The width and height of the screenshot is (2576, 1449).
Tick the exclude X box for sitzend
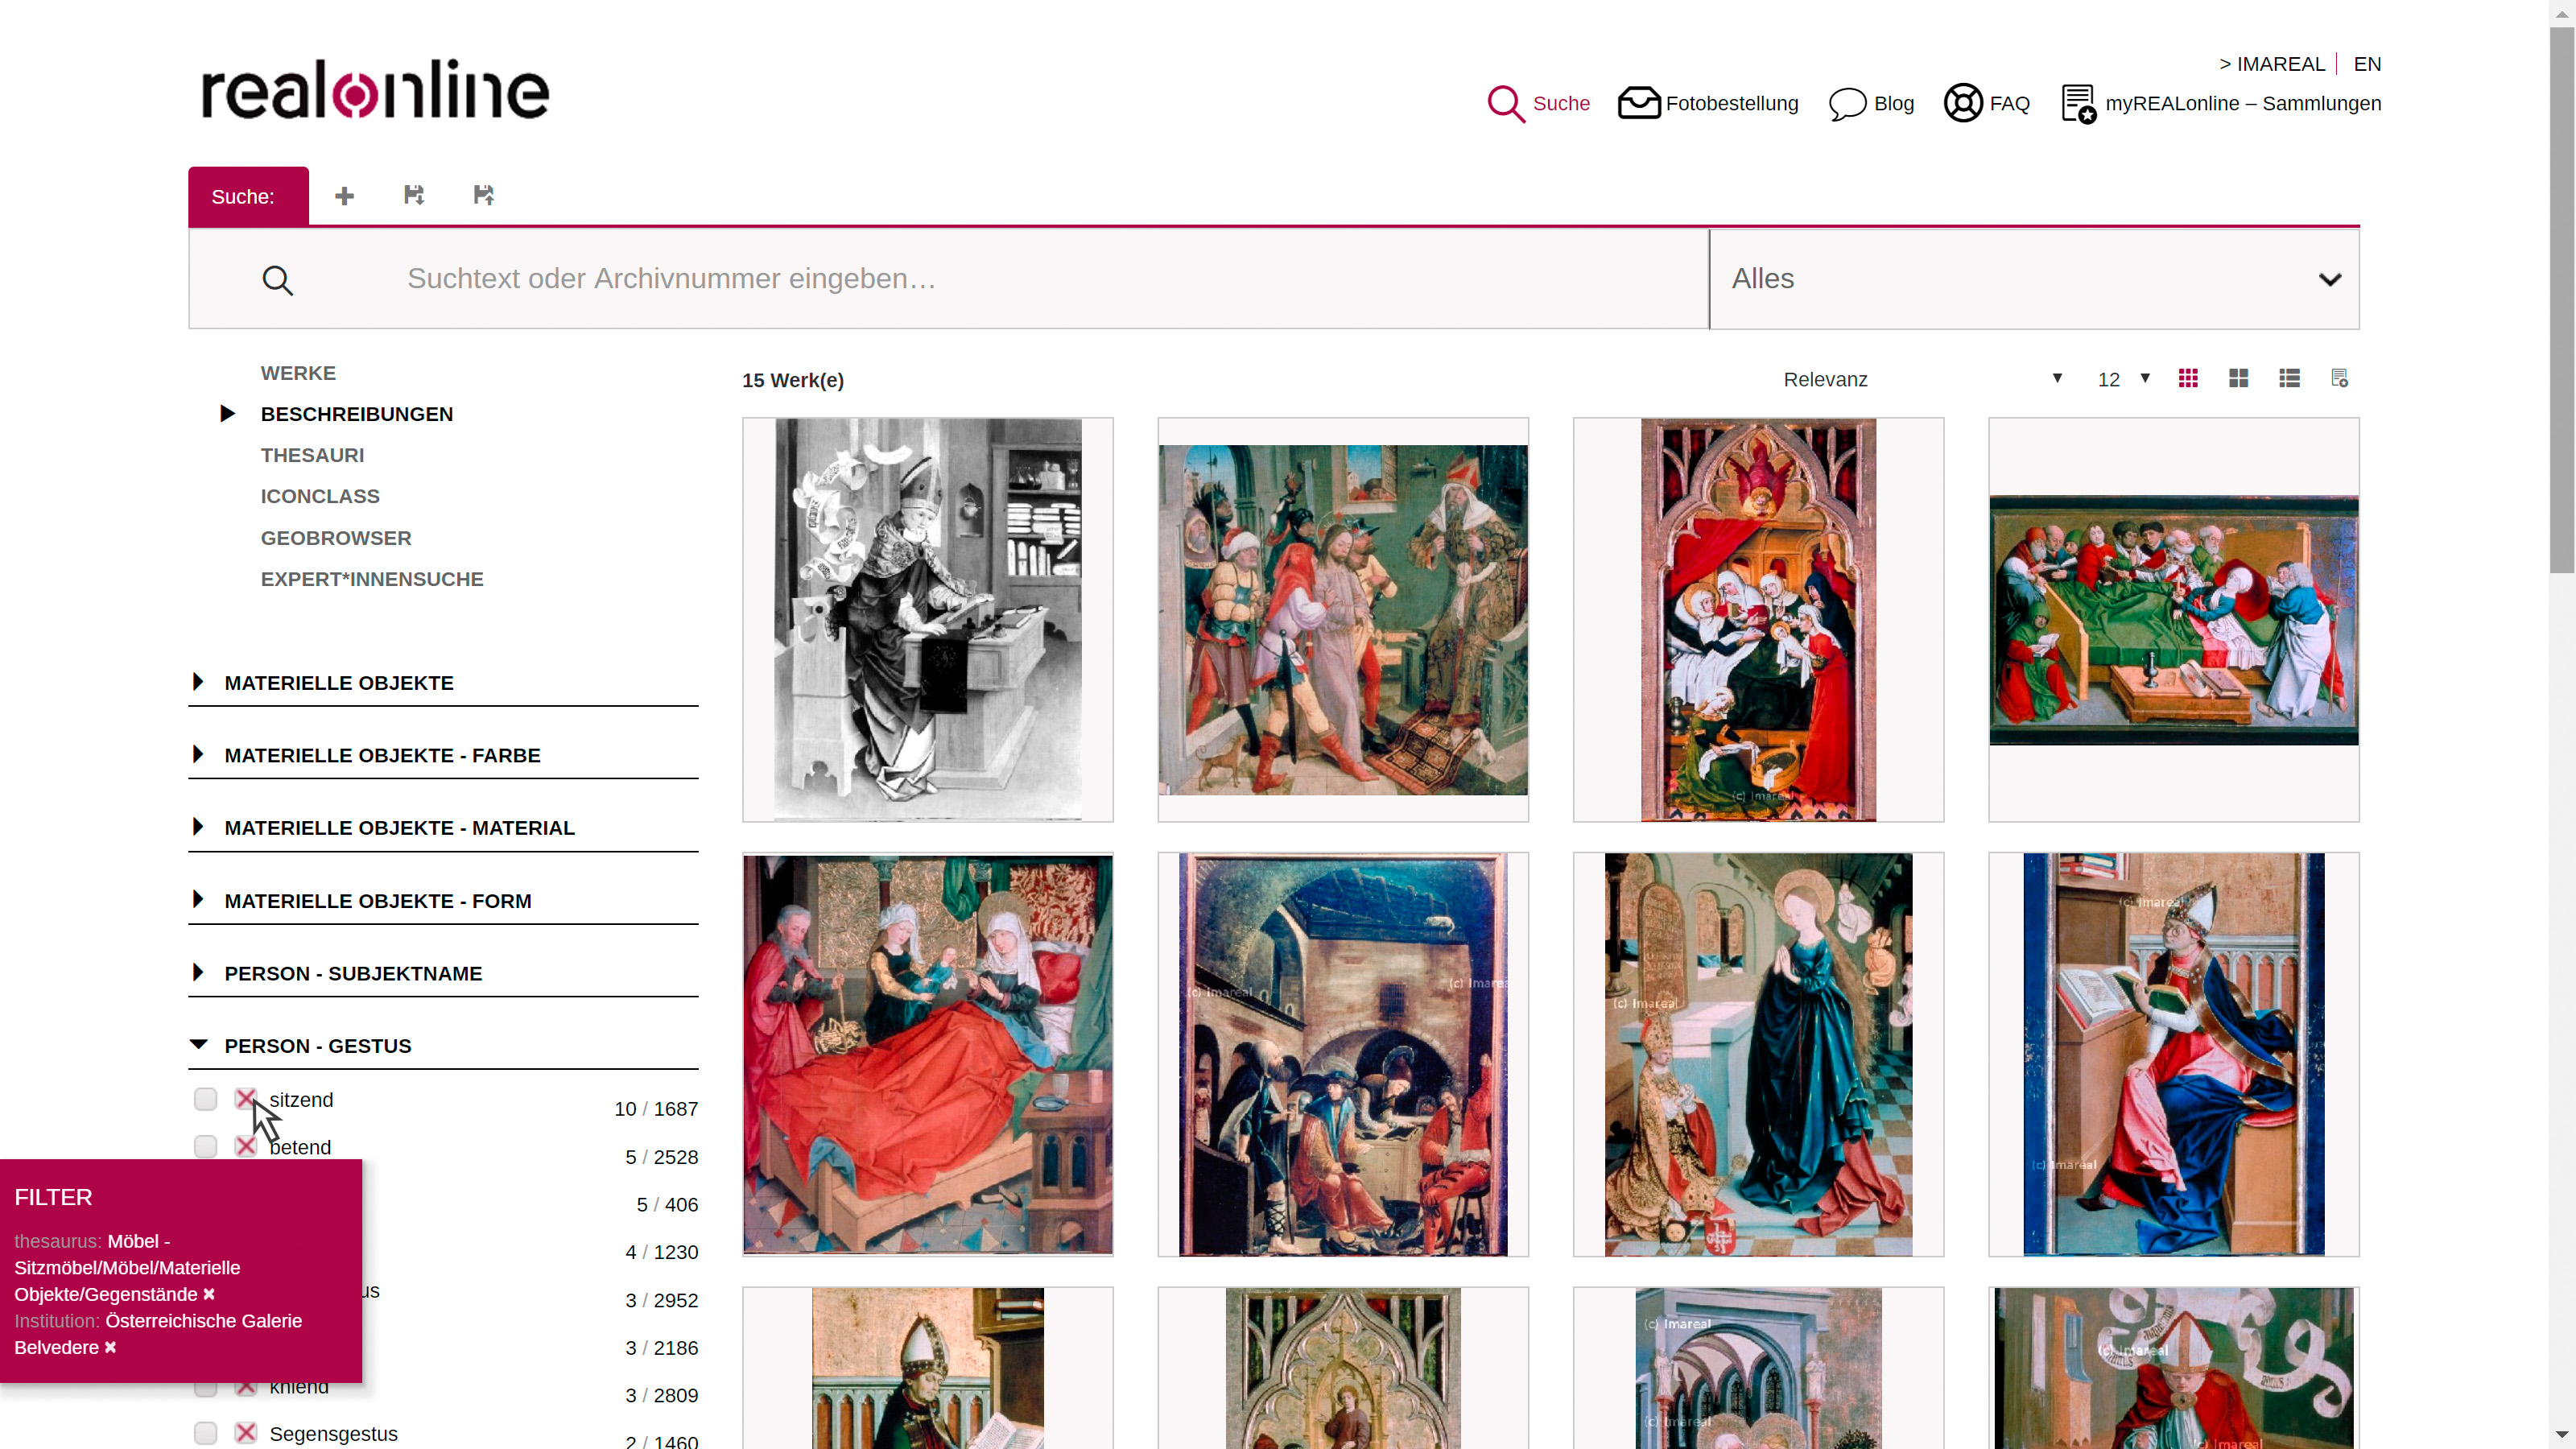pyautogui.click(x=246, y=1099)
